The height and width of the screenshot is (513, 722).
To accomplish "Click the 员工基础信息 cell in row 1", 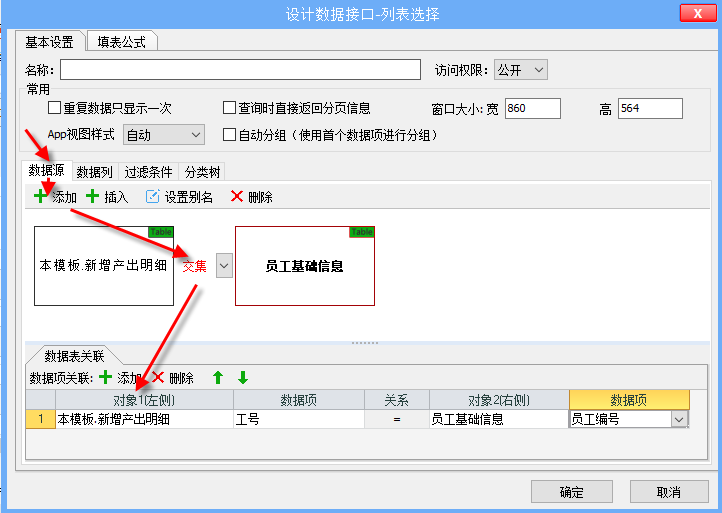I will [x=499, y=419].
